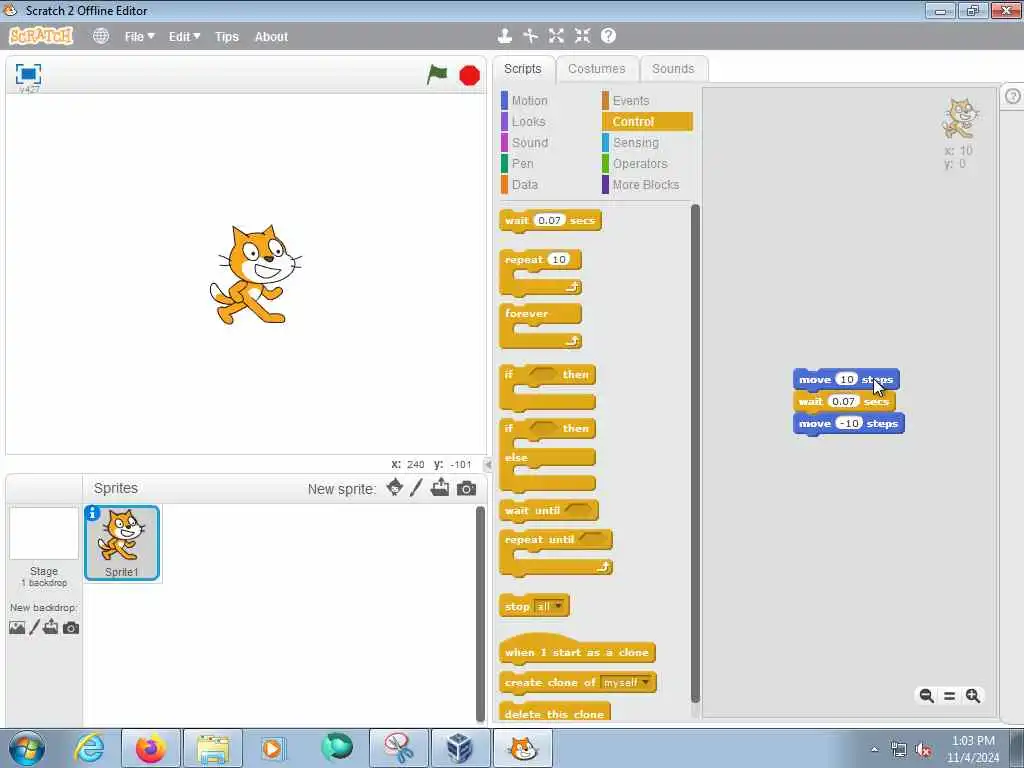This screenshot has width=1024, height=768.
Task: Paint a new sprite
Action: tap(416, 488)
